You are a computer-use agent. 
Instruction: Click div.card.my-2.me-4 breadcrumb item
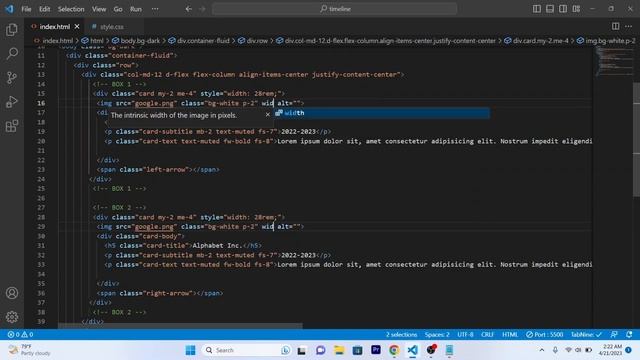coord(536,40)
